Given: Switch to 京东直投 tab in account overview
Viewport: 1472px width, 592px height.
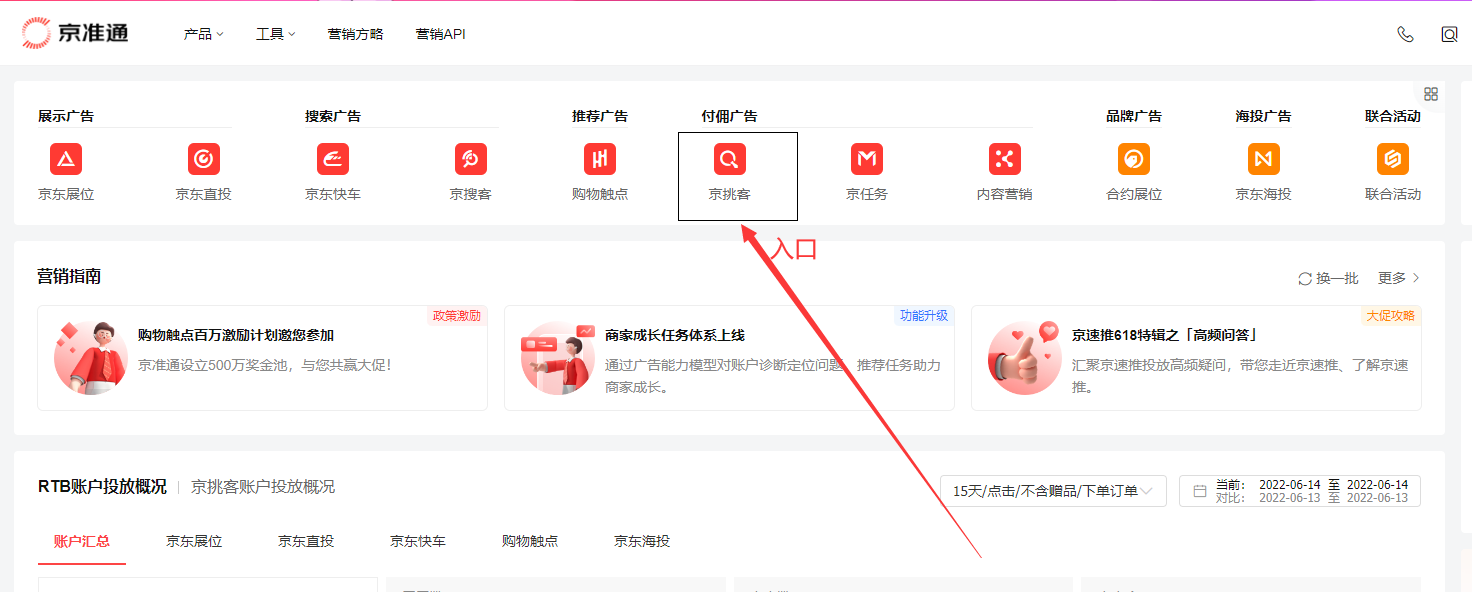Looking at the screenshot, I should tap(306, 541).
